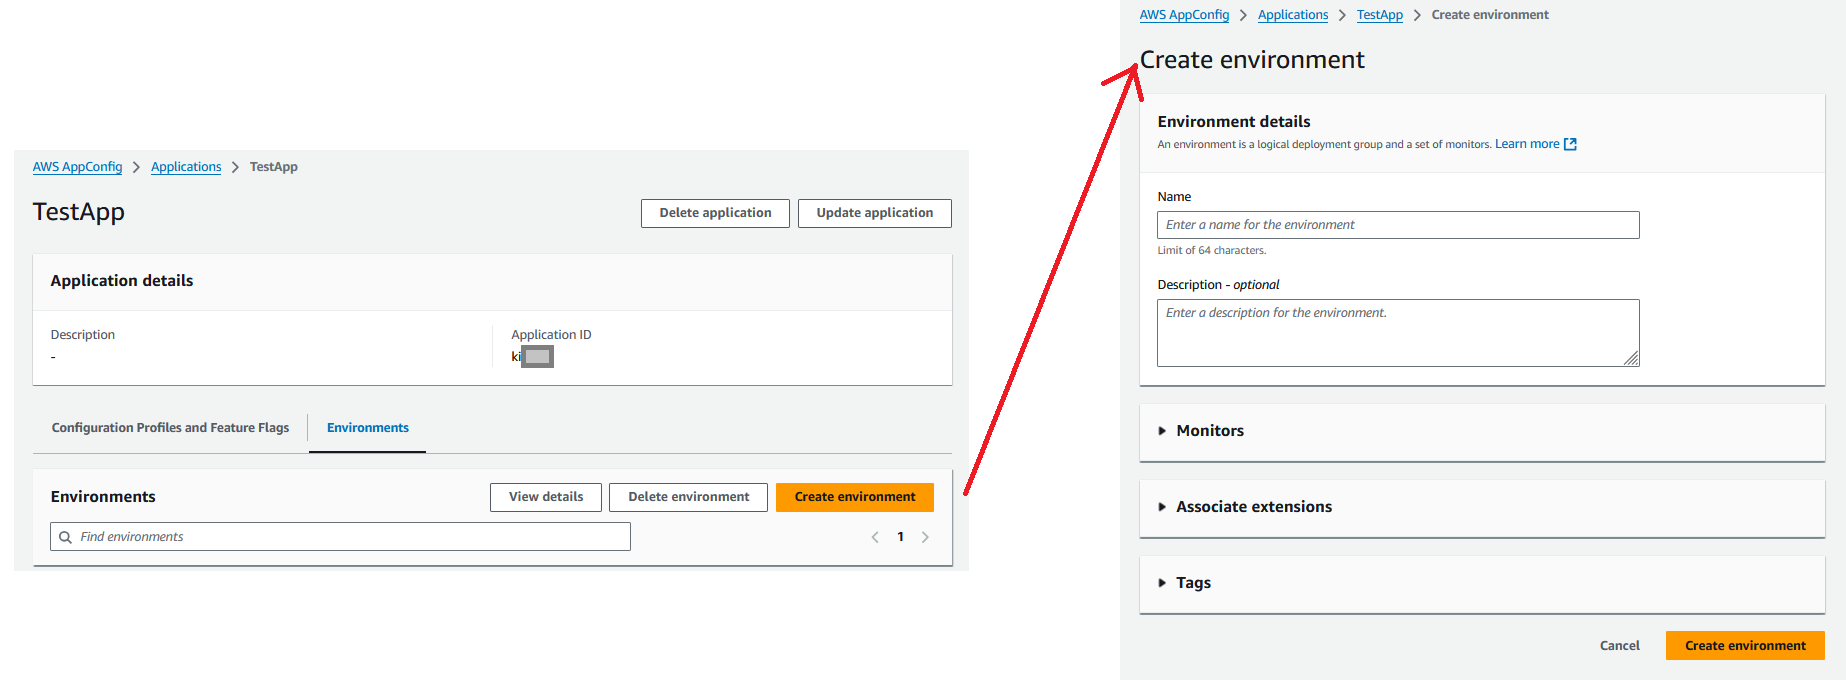This screenshot has height=680, width=1846.
Task: Focus the environment Name input field
Action: (x=1397, y=225)
